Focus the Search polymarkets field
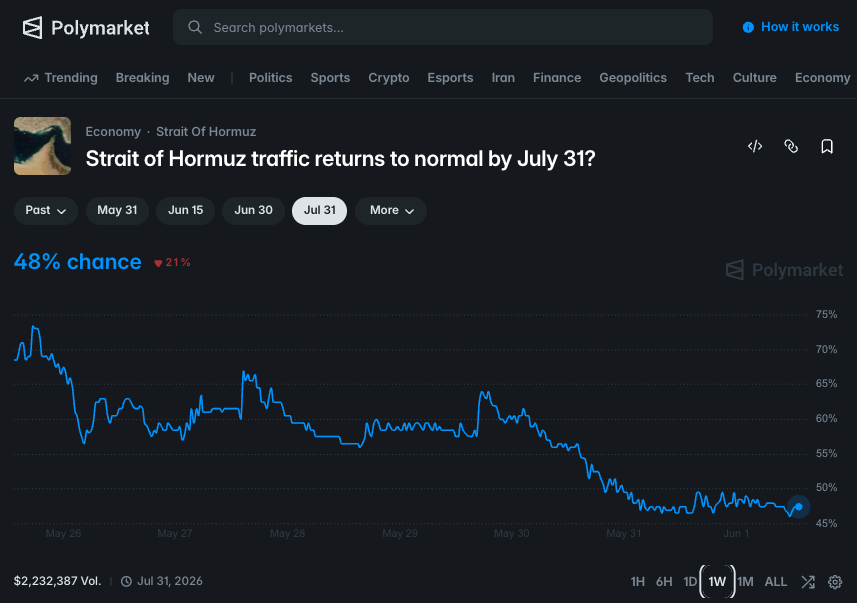Viewport: 857px width, 603px height. click(443, 27)
